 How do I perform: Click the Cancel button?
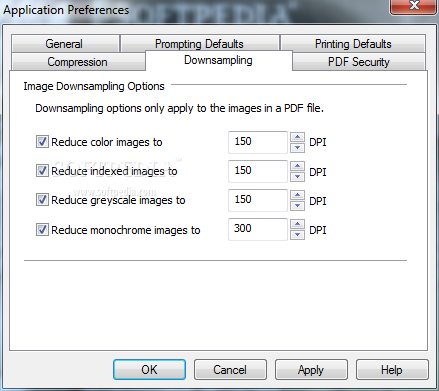tap(230, 369)
